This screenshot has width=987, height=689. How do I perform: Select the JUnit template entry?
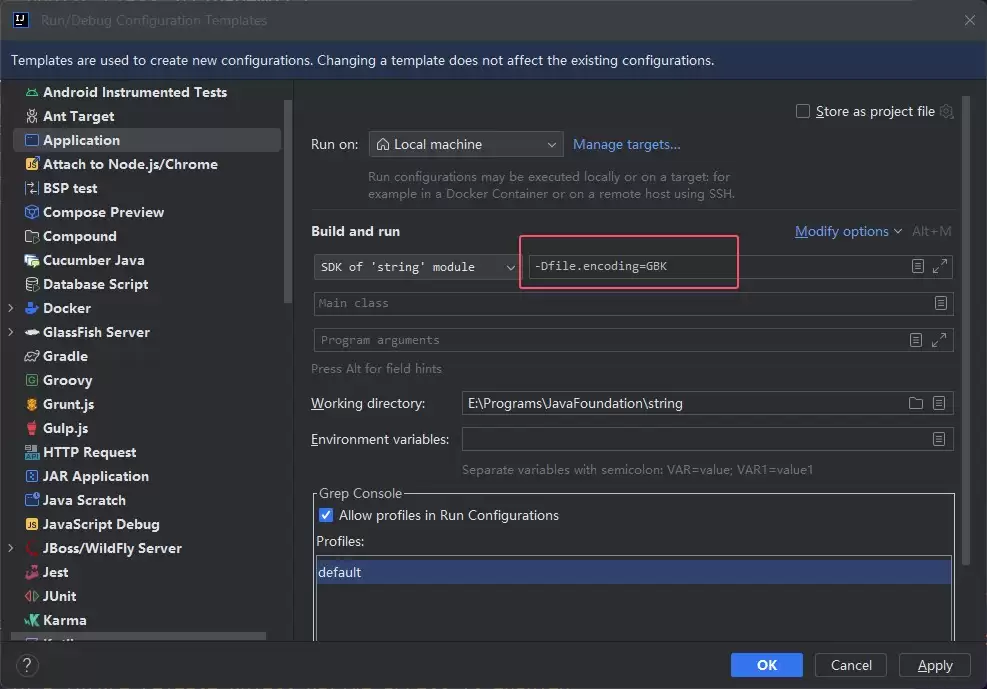click(59, 596)
